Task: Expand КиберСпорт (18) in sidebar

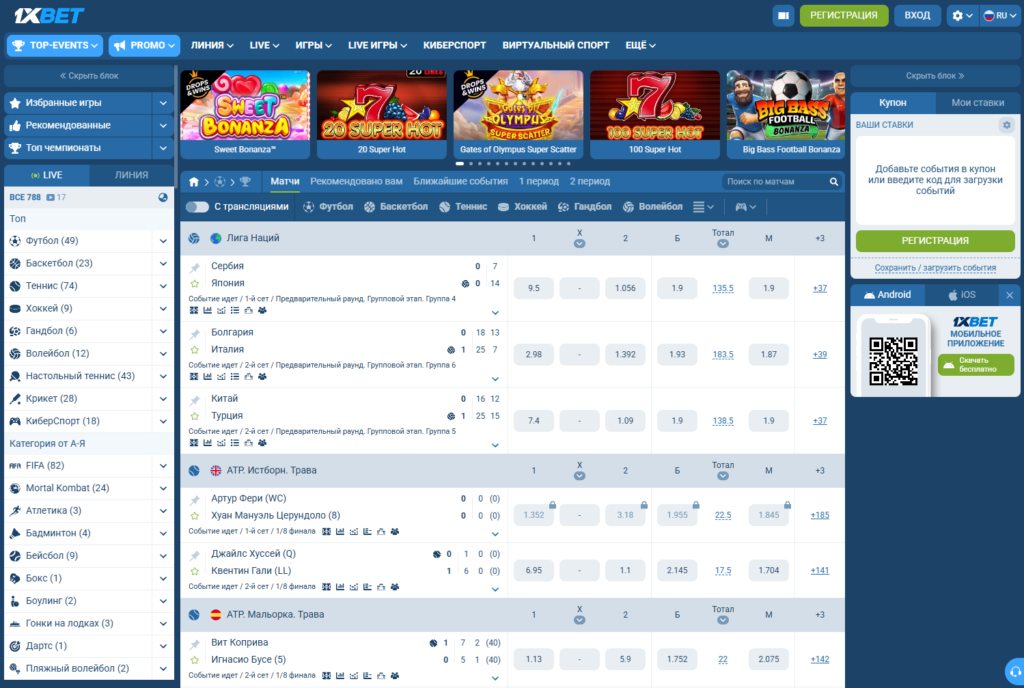Action: click(163, 422)
